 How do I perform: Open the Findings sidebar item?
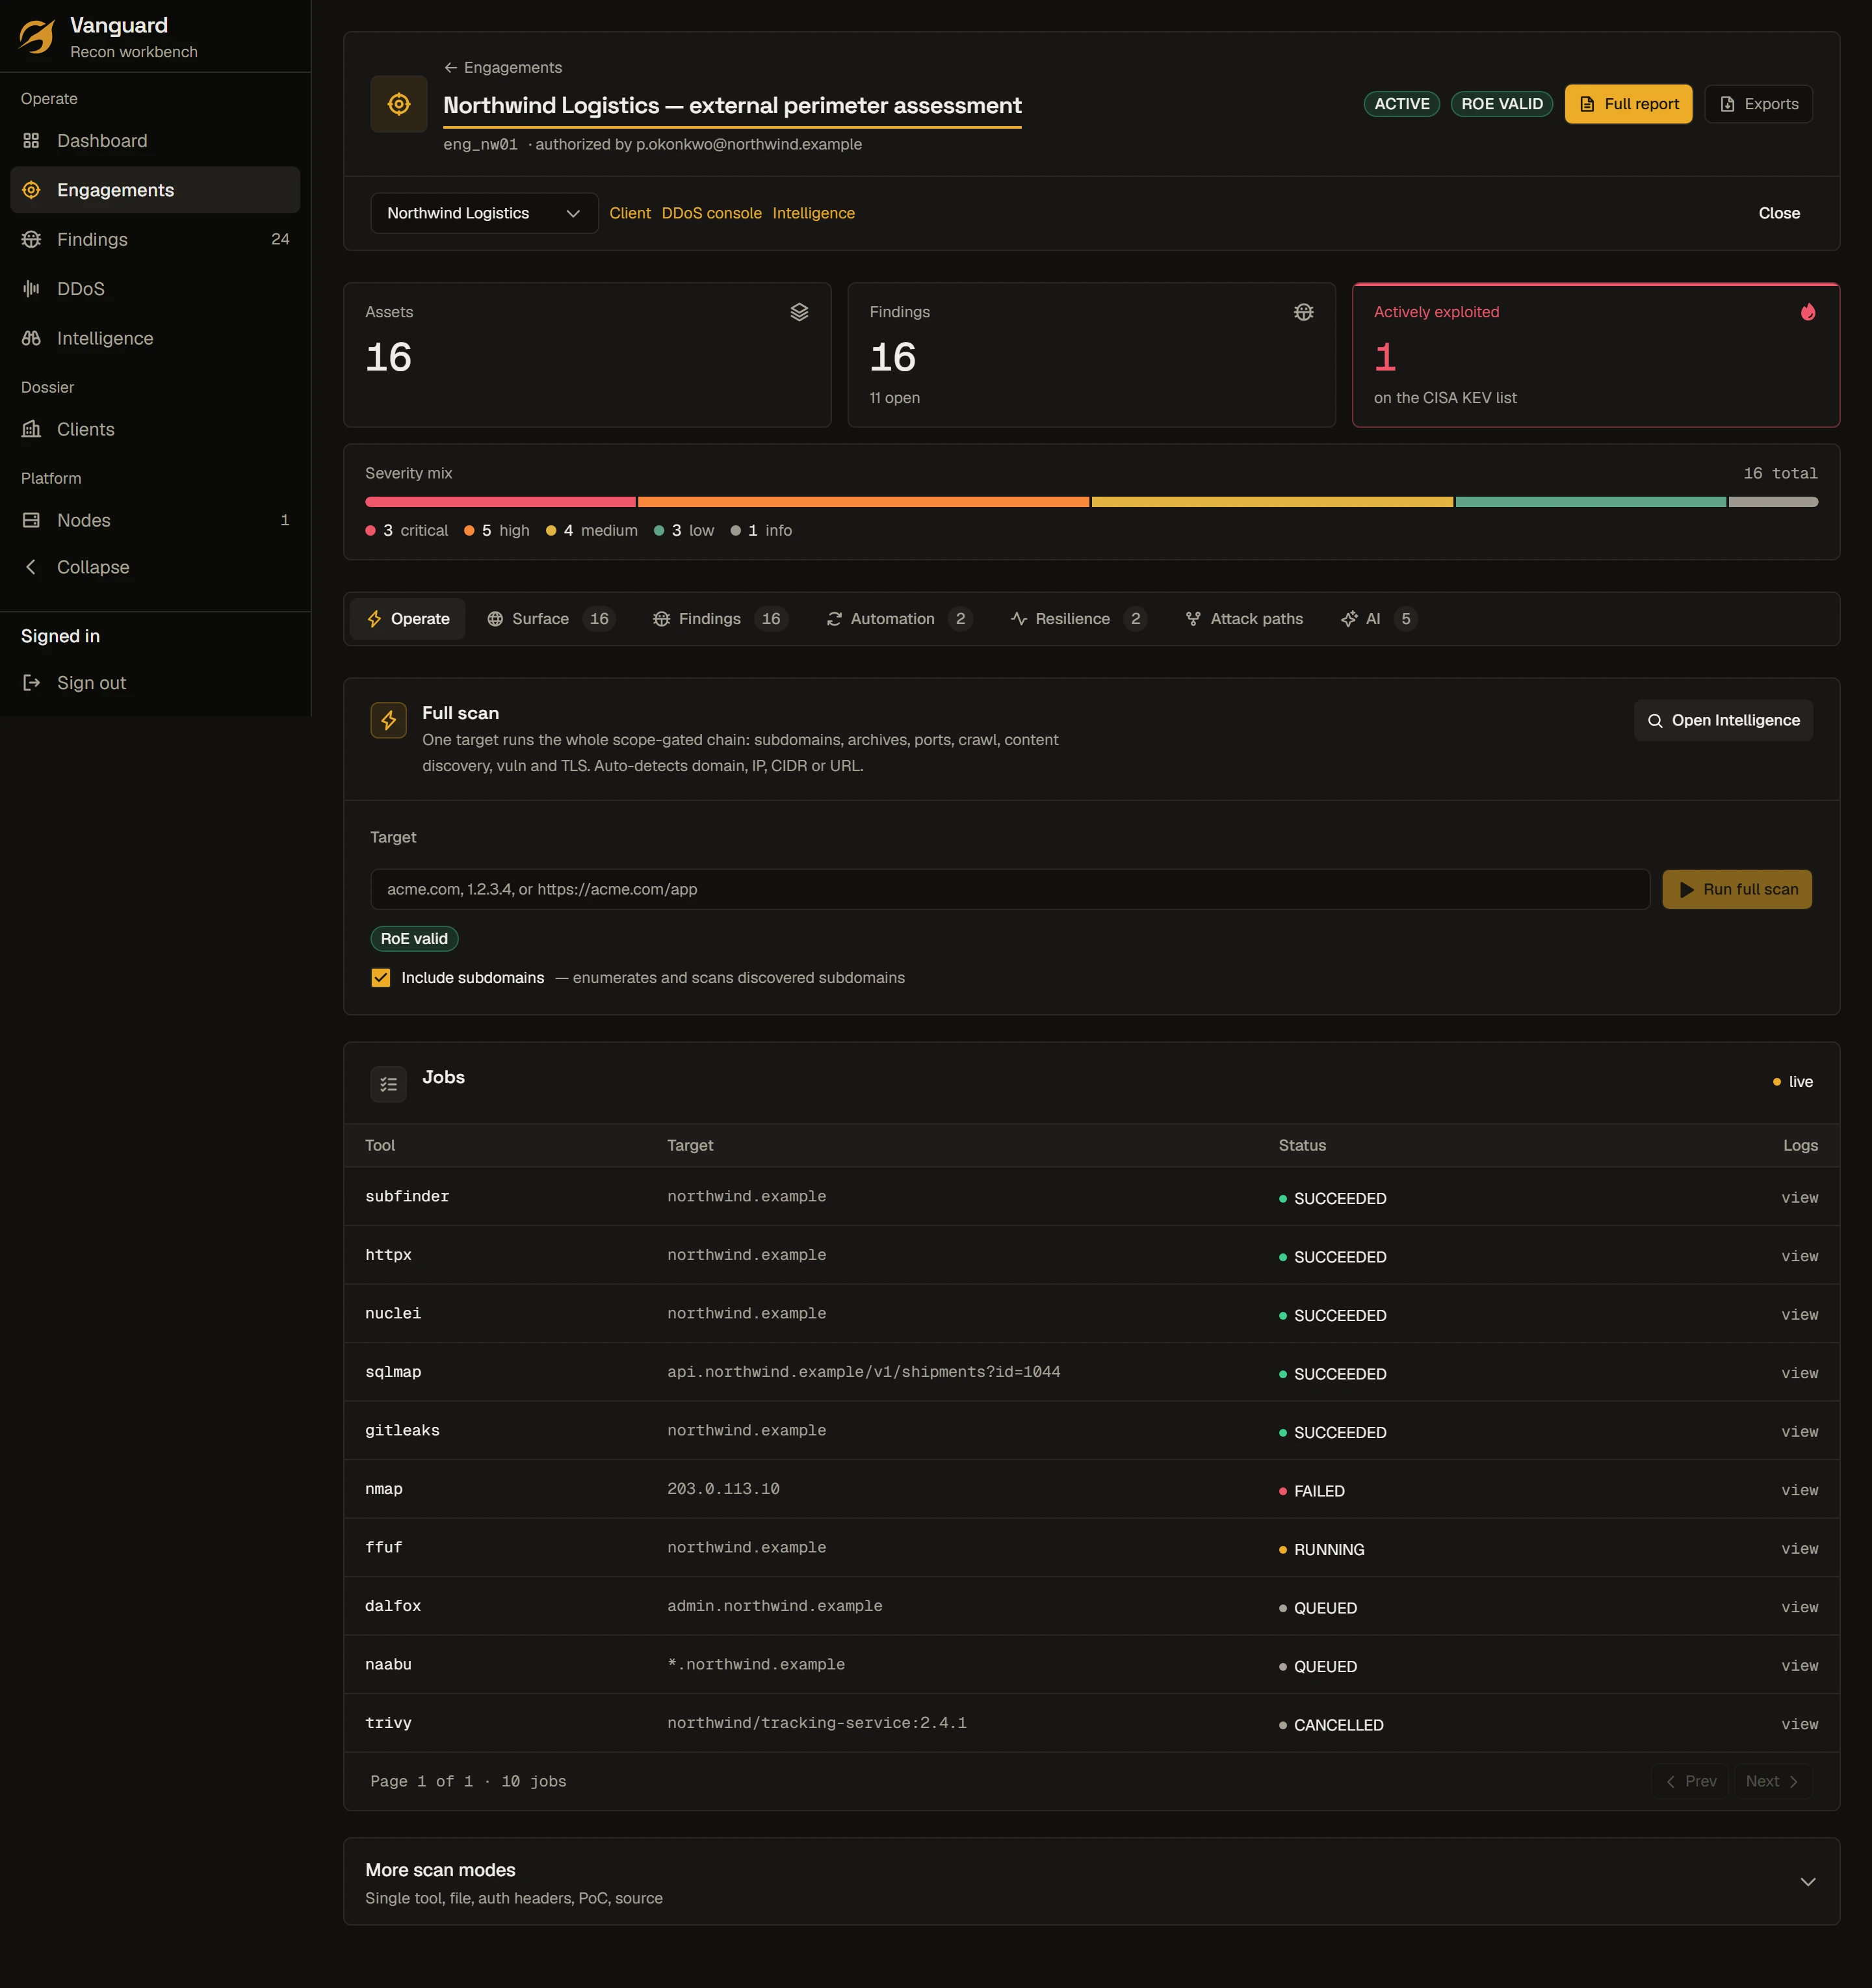(x=155, y=239)
